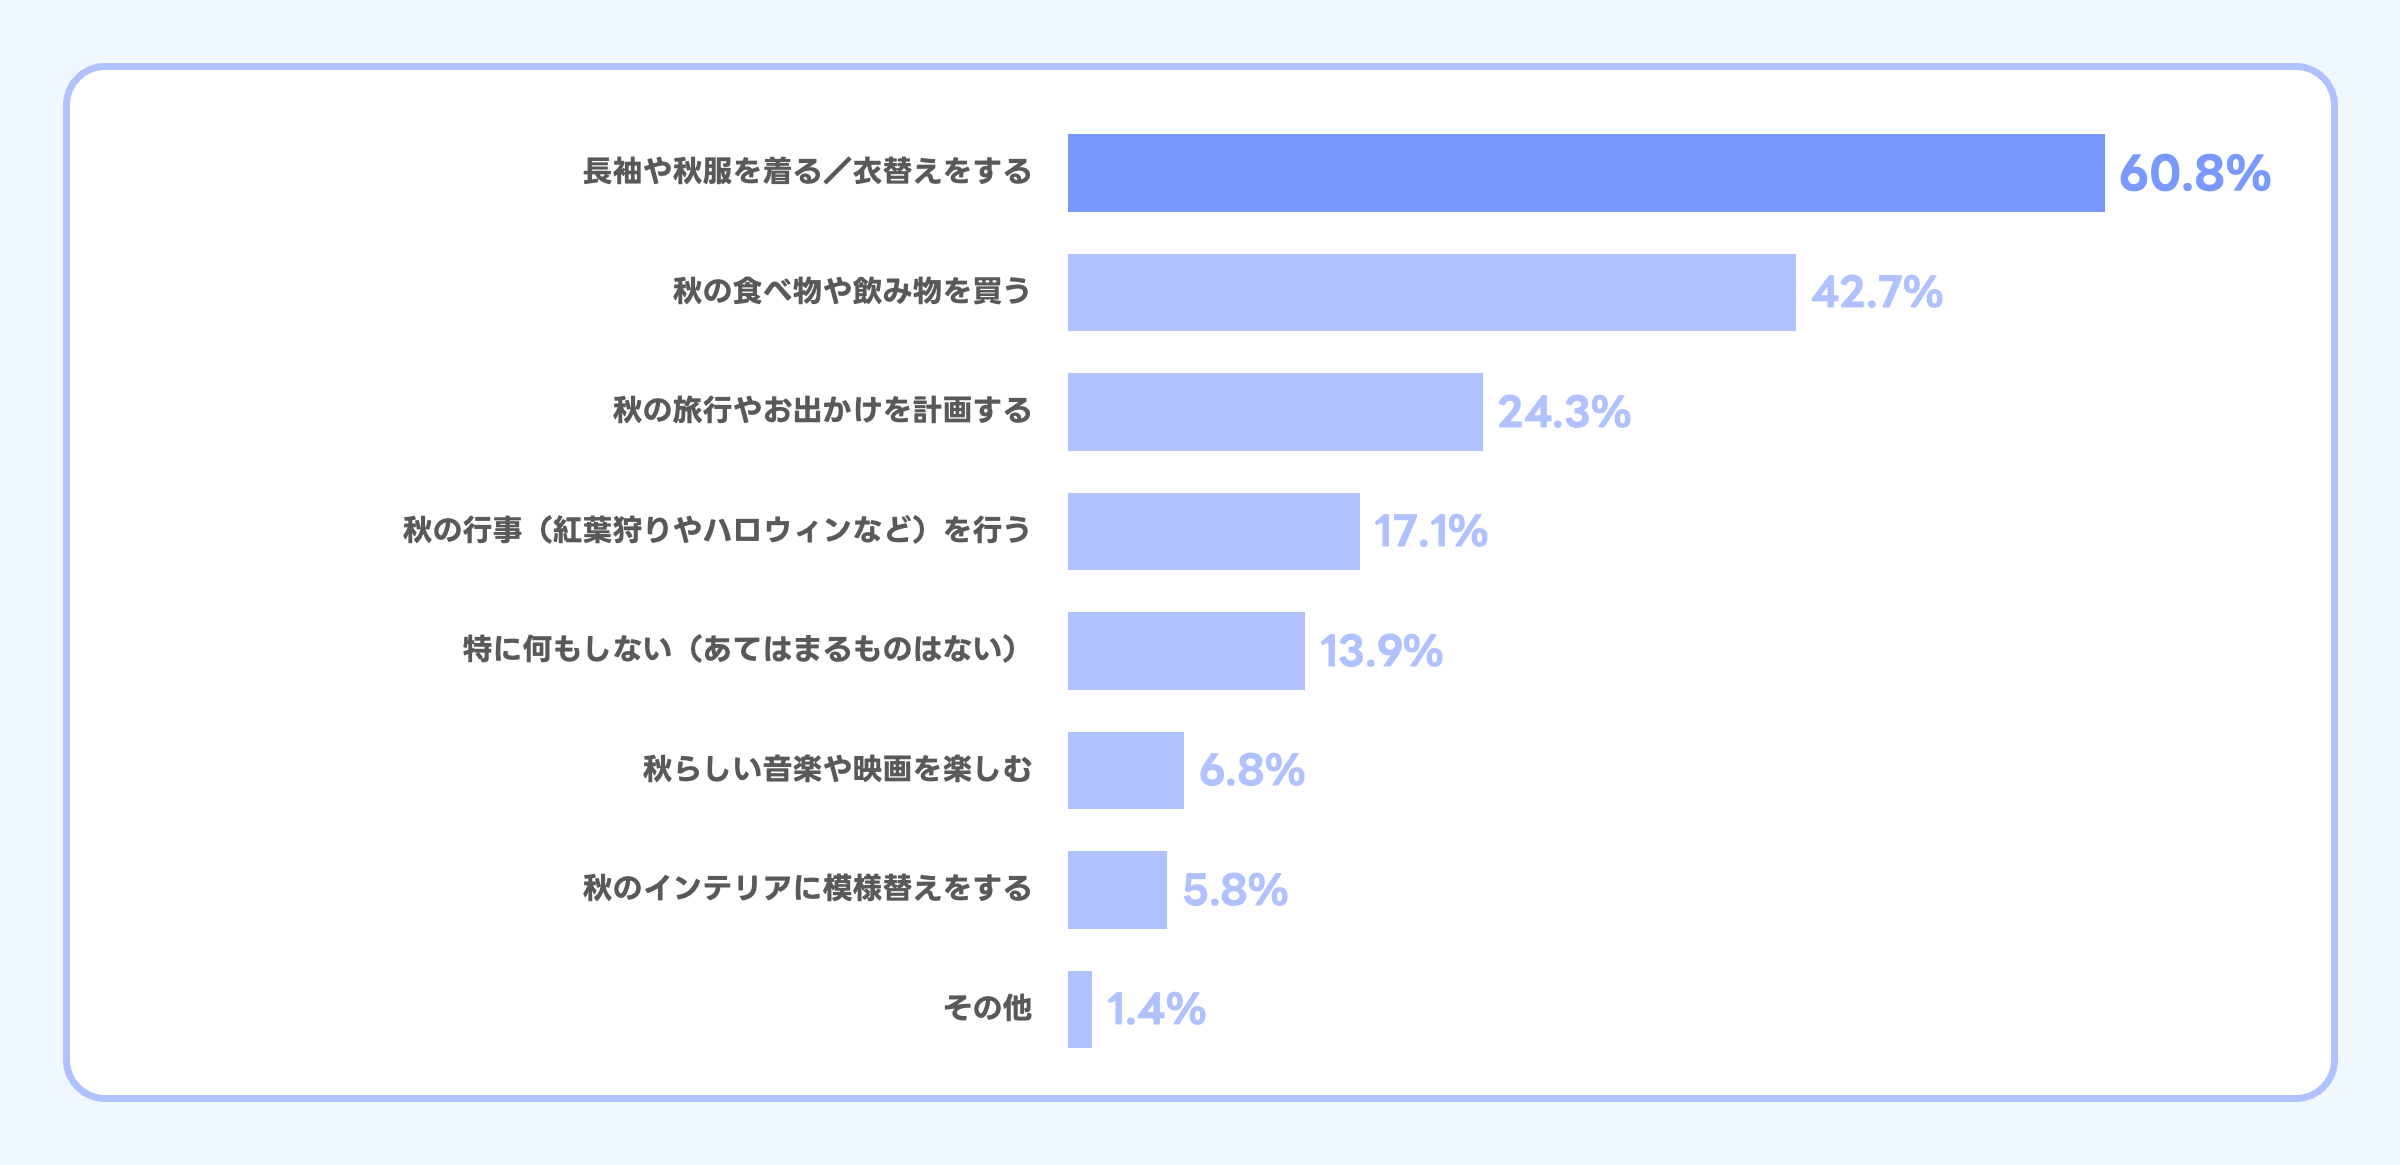Select the 13.9% bar
Image resolution: width=2400 pixels, height=1165 pixels.
coord(1186,651)
